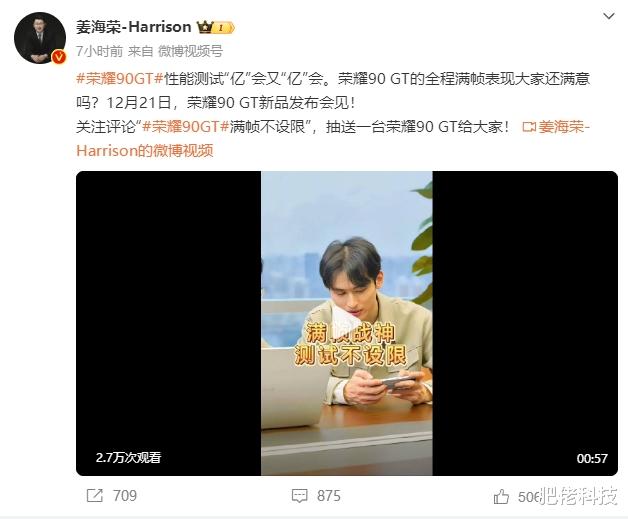Click the gold crown VIP badge
628x519 pixels.
[215, 27]
